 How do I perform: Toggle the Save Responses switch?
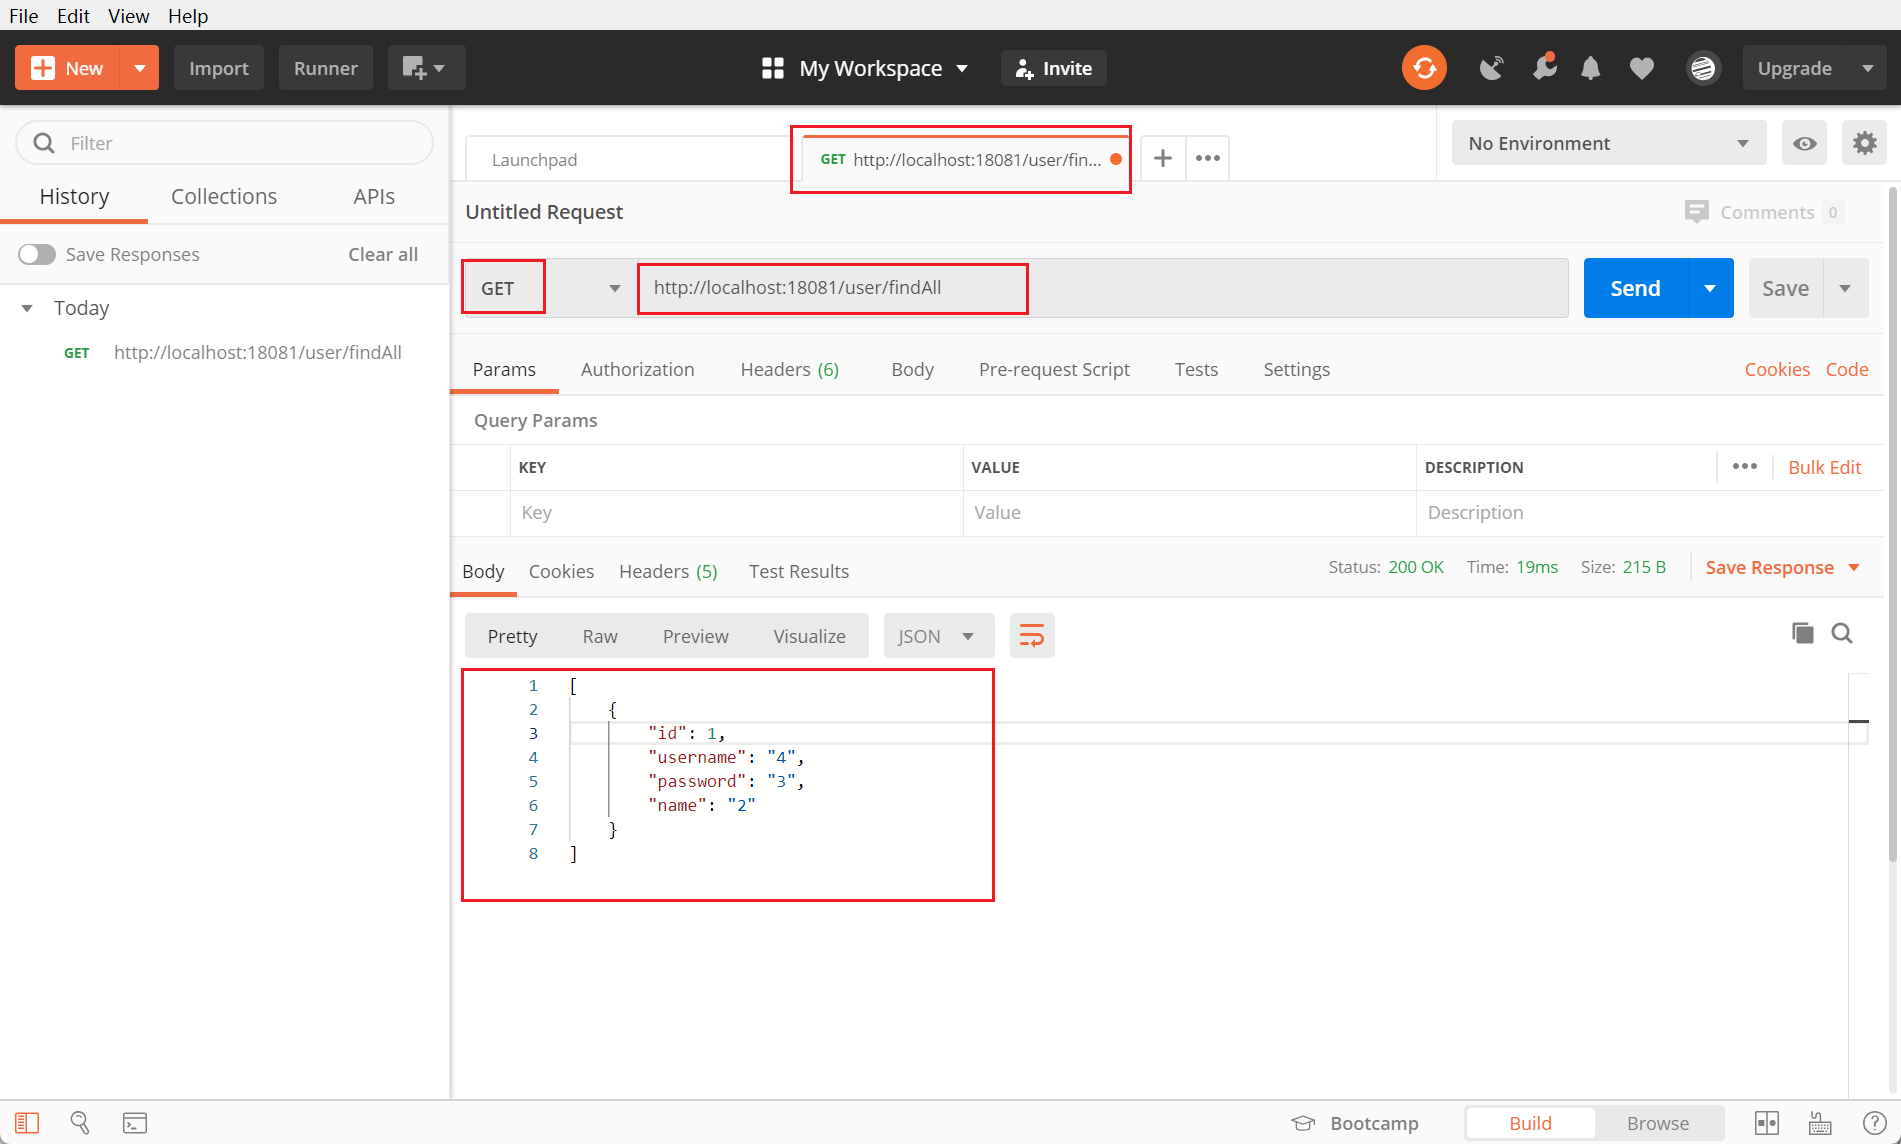click(36, 254)
